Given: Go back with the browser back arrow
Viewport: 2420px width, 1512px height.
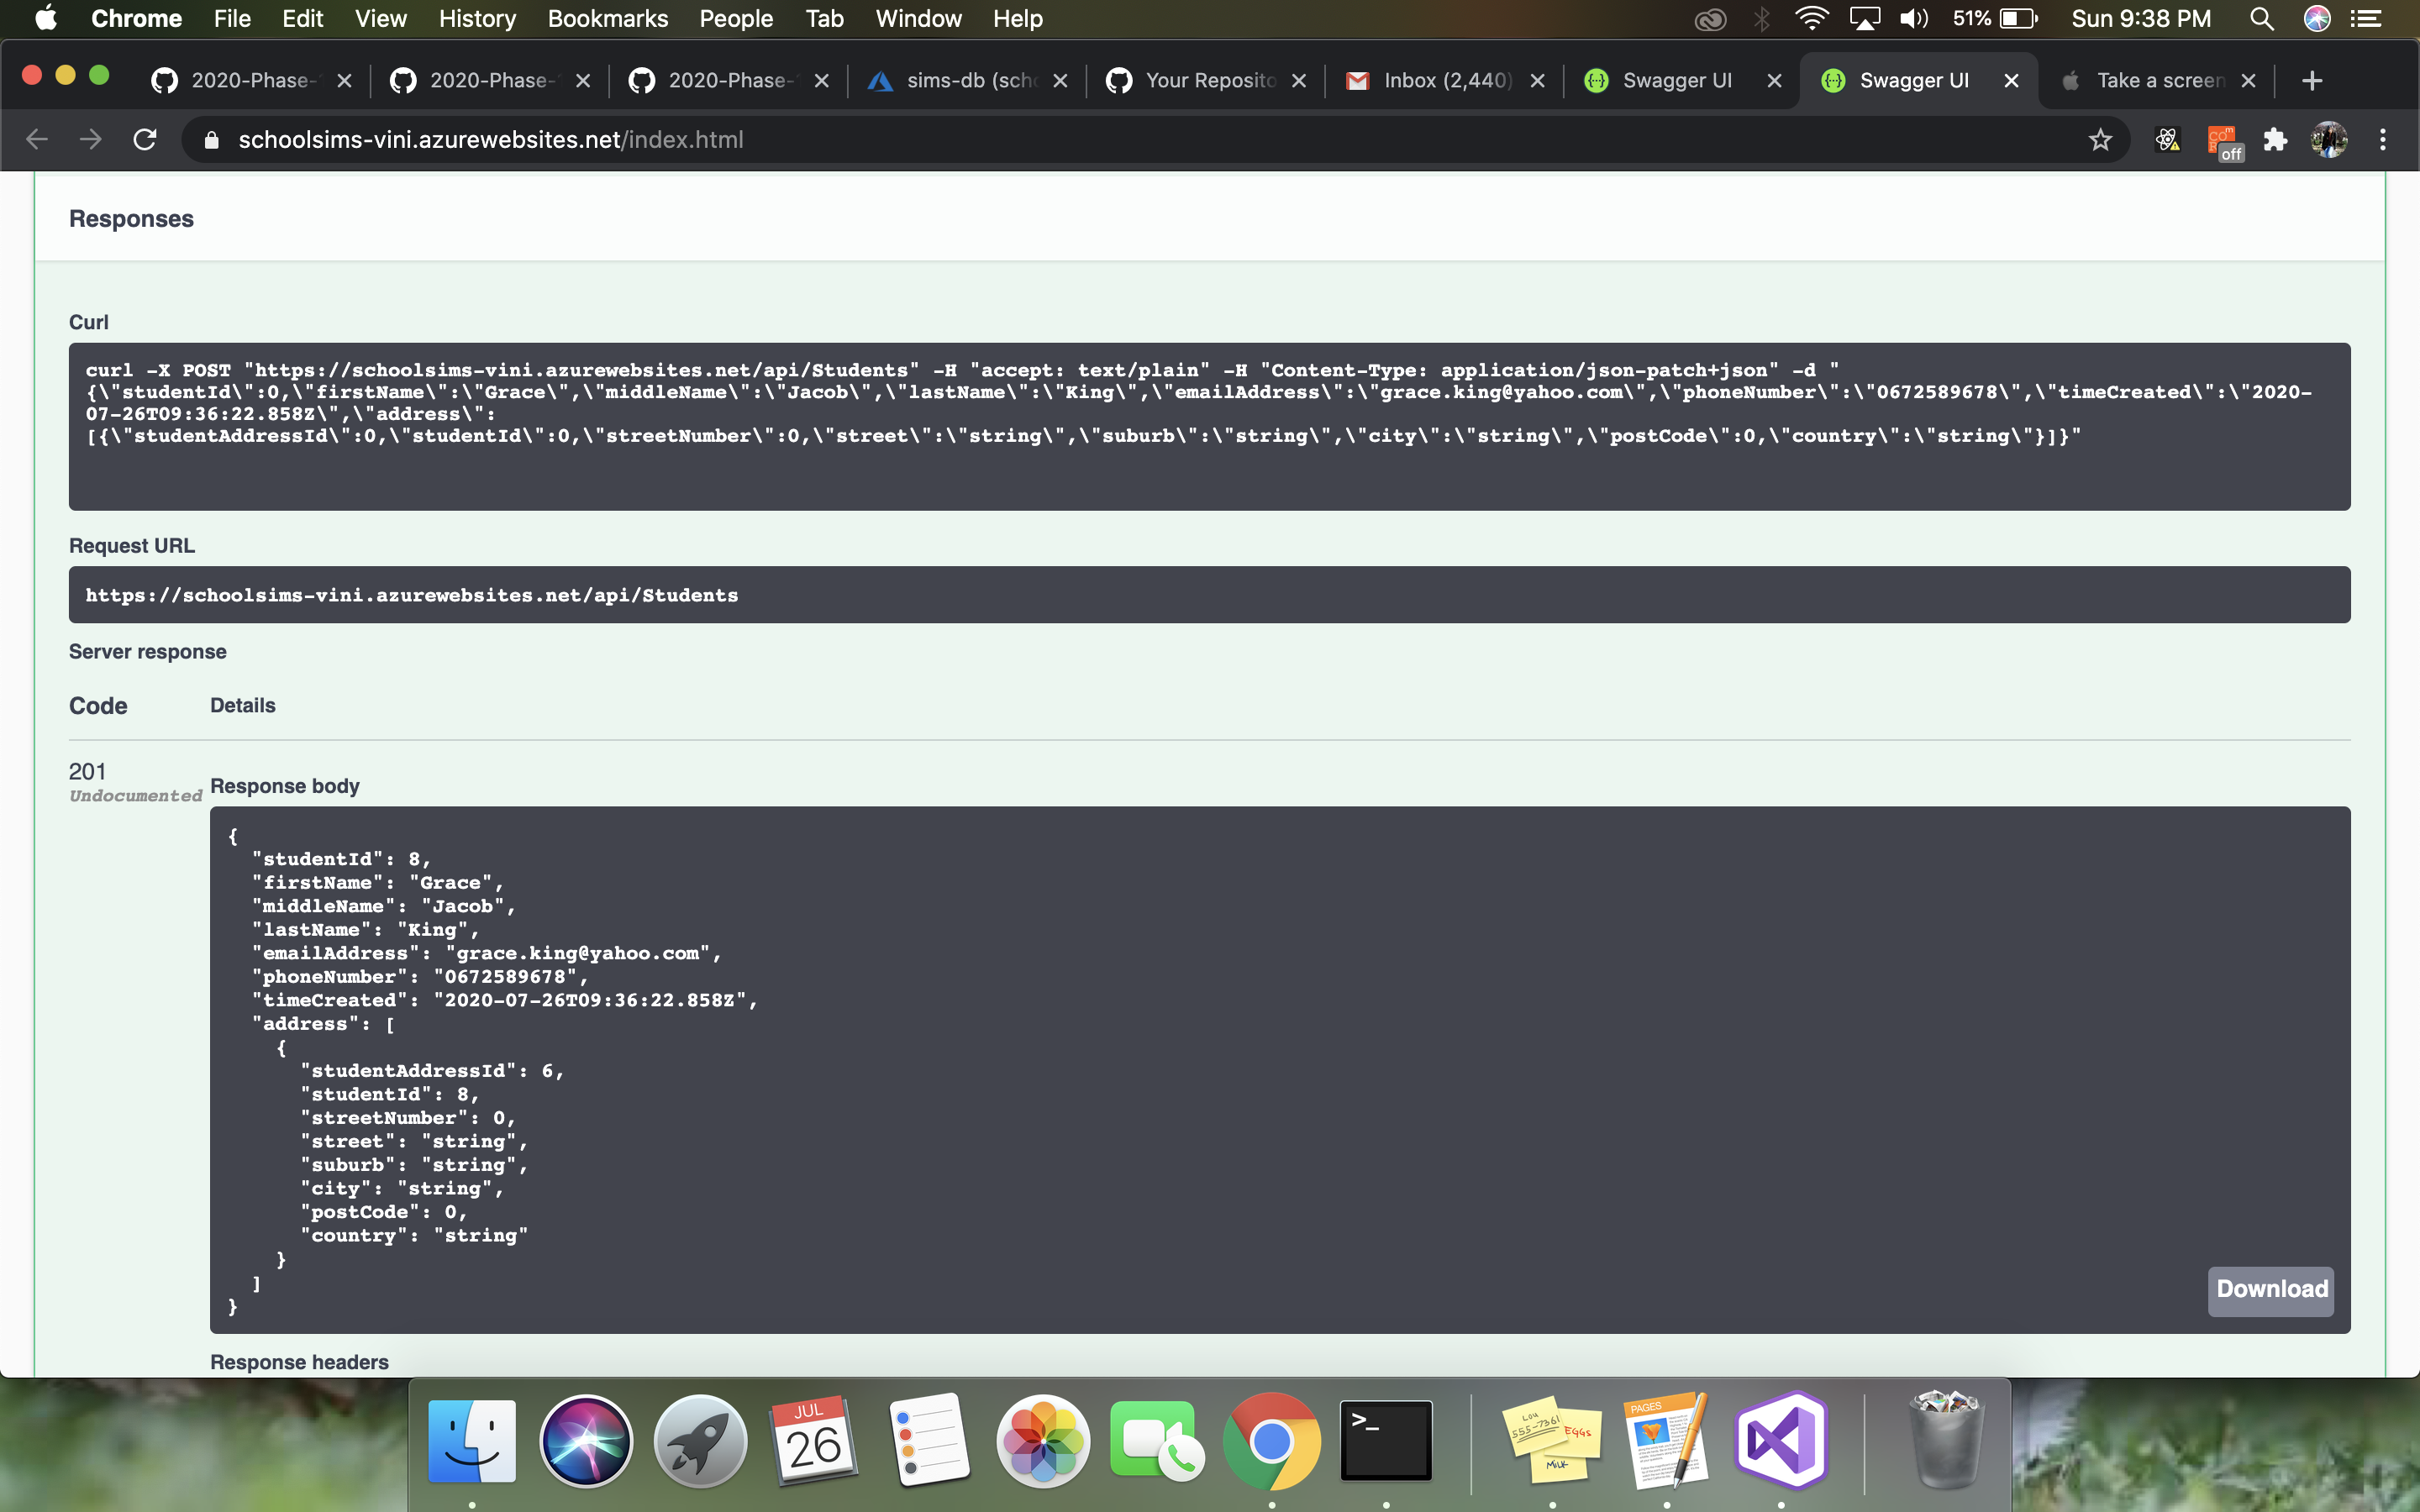Looking at the screenshot, I should coord(37,140).
